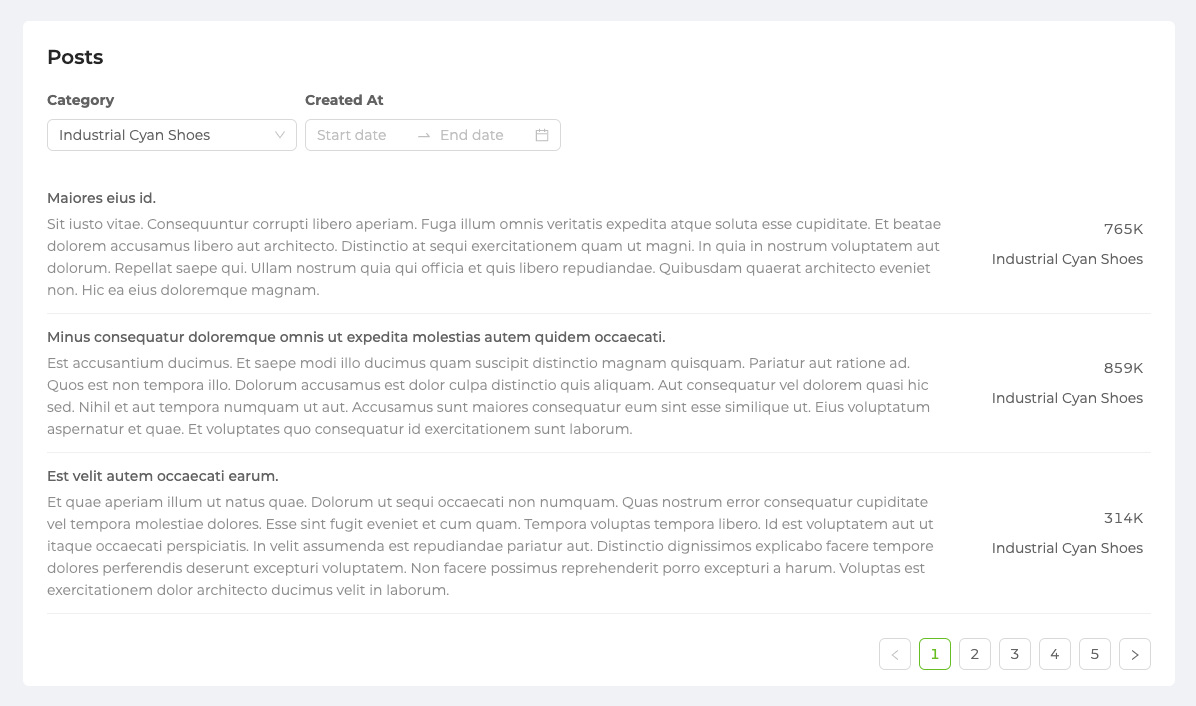Click the "Est velit autem occaecati earum." title

pos(163,476)
